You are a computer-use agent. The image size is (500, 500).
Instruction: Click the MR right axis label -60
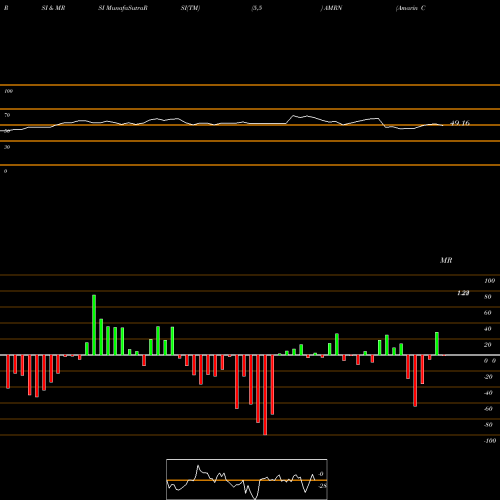coord(488,409)
